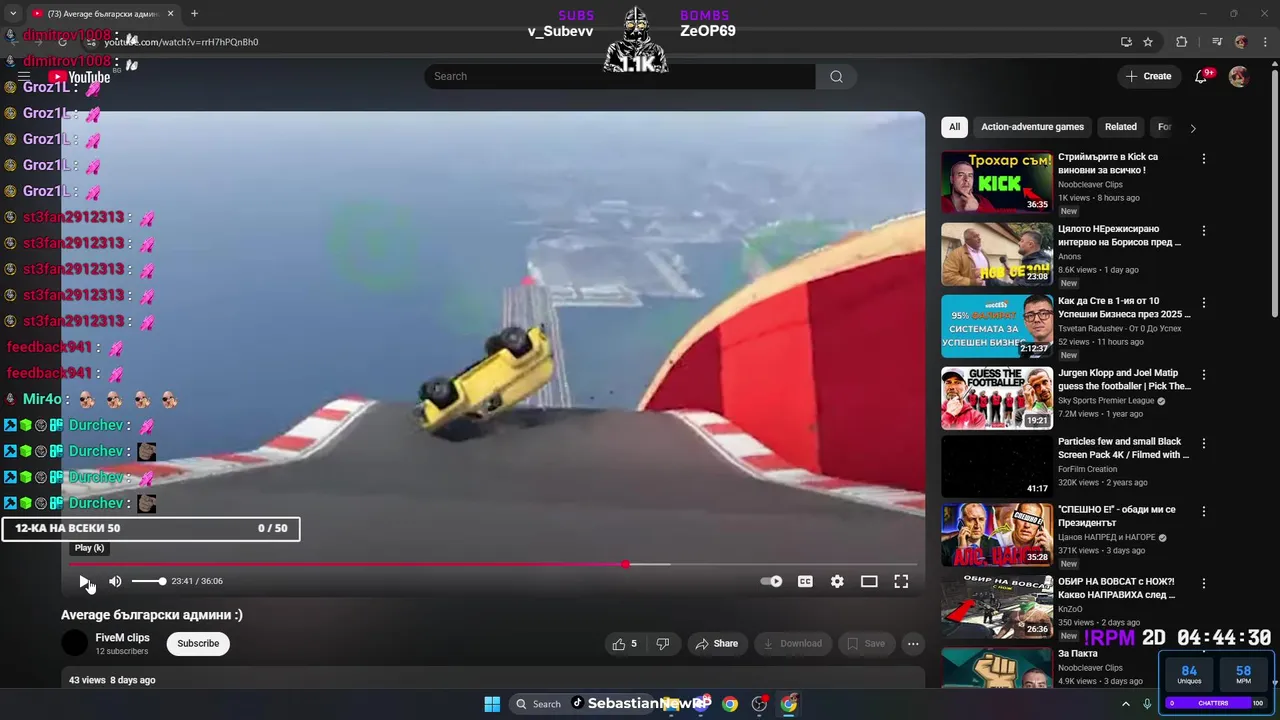Open the browser profile avatar
The height and width of the screenshot is (720, 1280).
(1241, 42)
